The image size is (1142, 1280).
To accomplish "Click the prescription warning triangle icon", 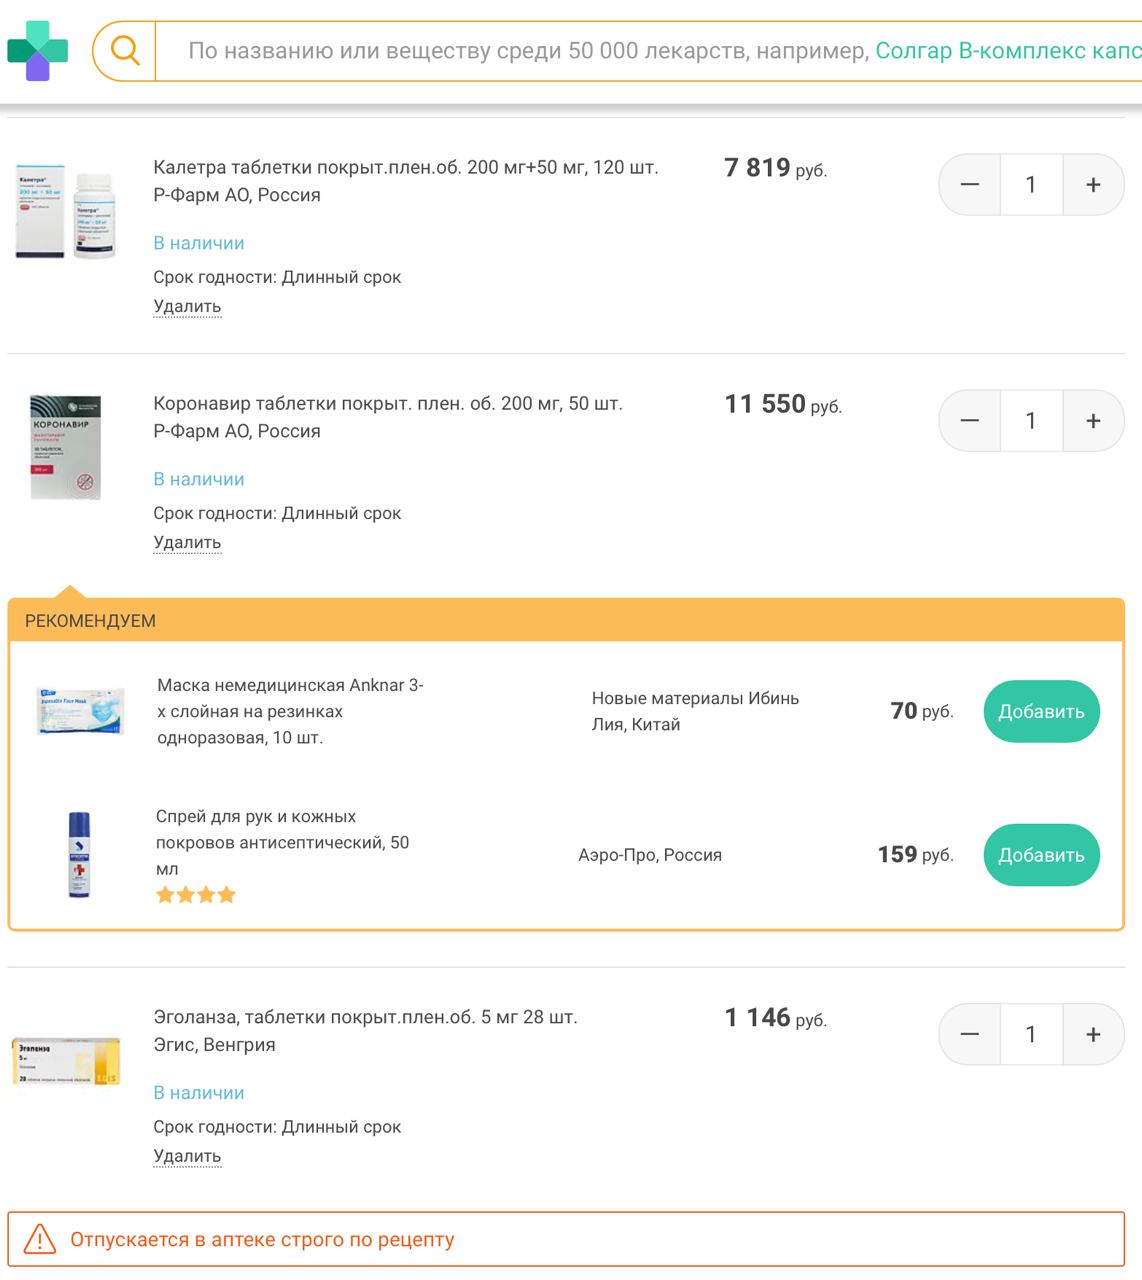I will (40, 1240).
